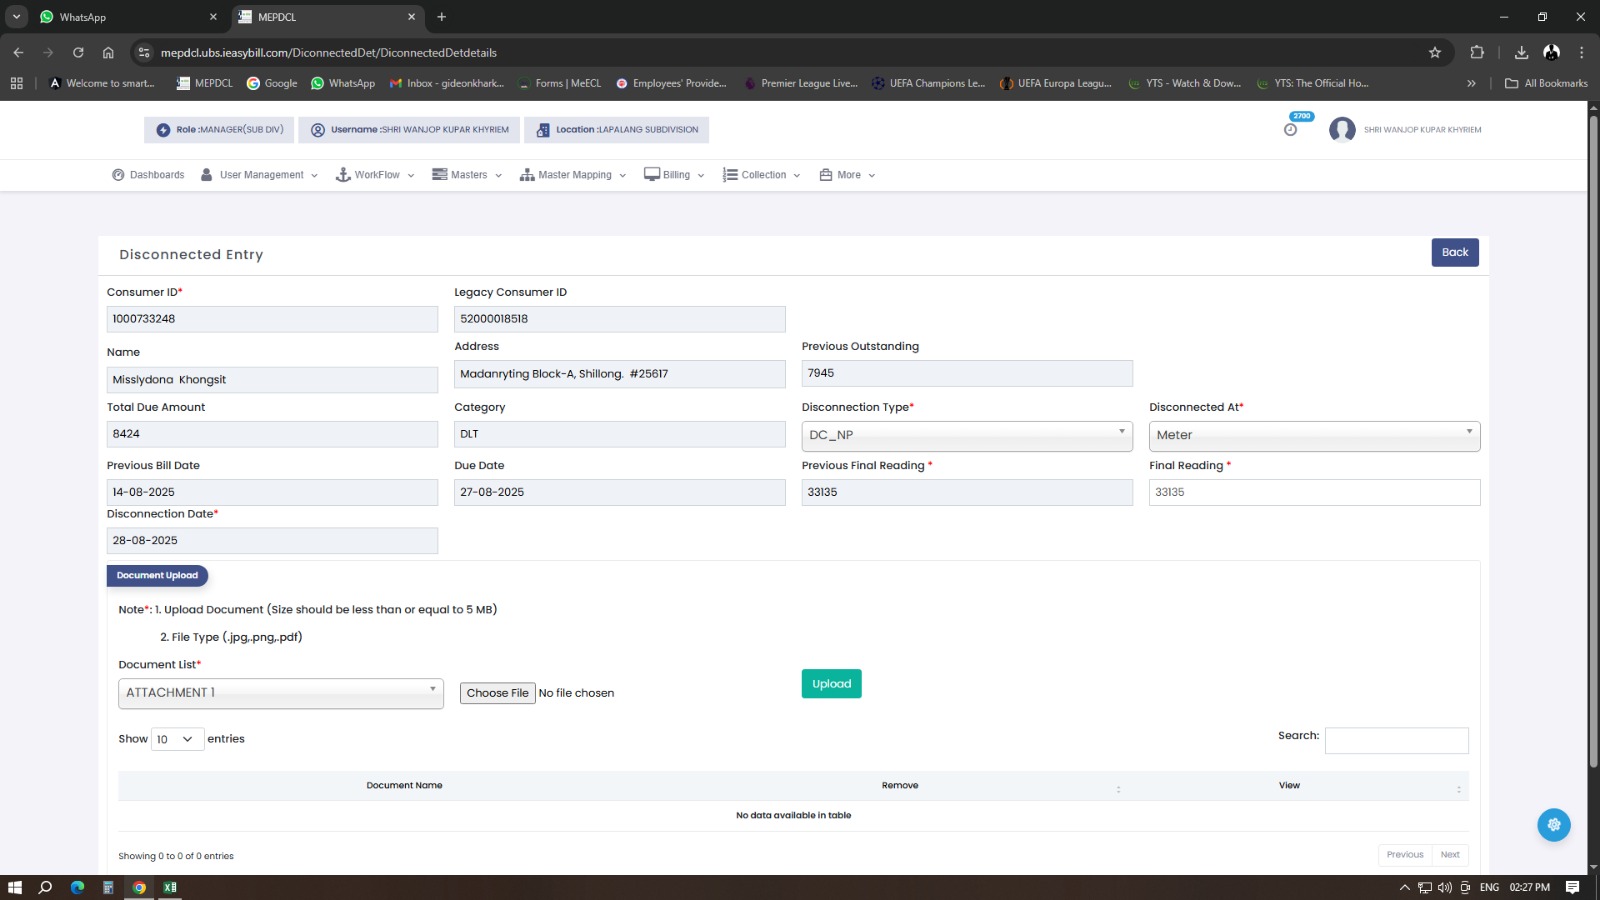Change the Show entries count dropdown

(177, 739)
